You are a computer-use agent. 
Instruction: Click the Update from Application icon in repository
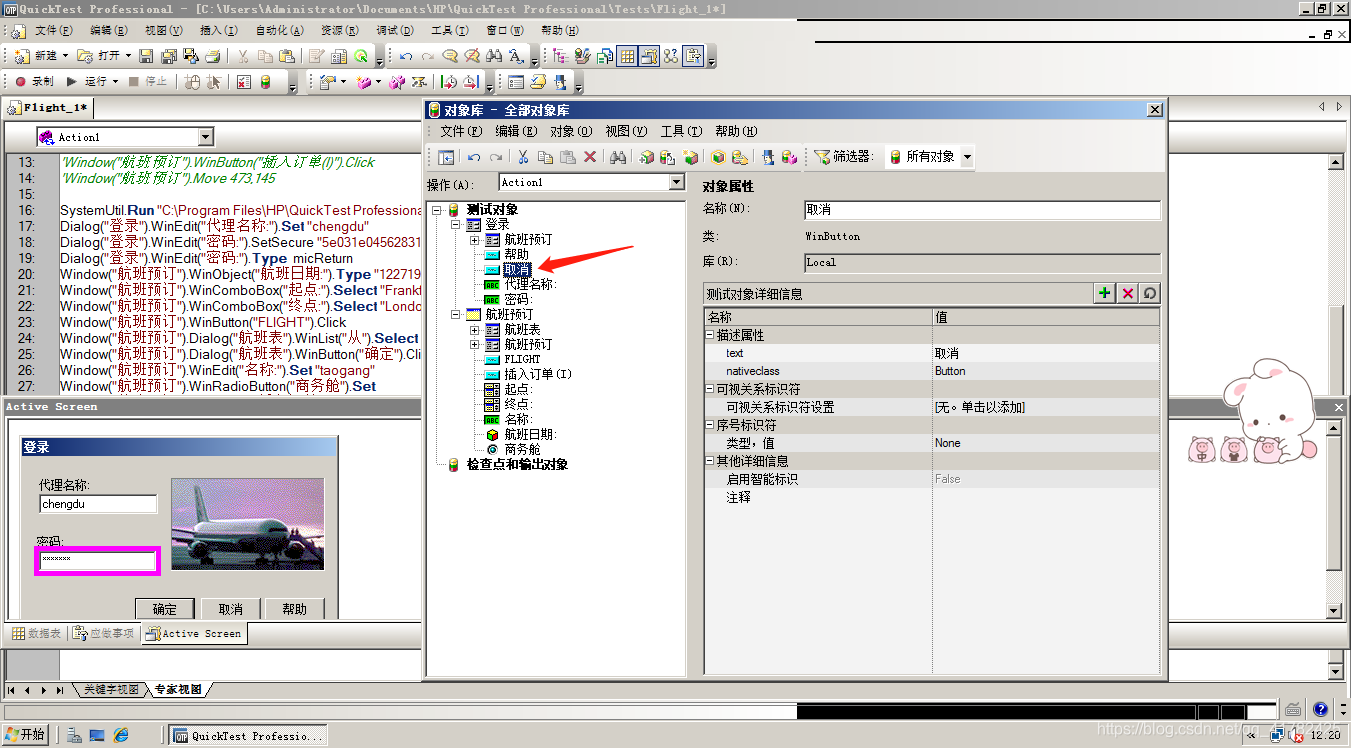coord(667,157)
